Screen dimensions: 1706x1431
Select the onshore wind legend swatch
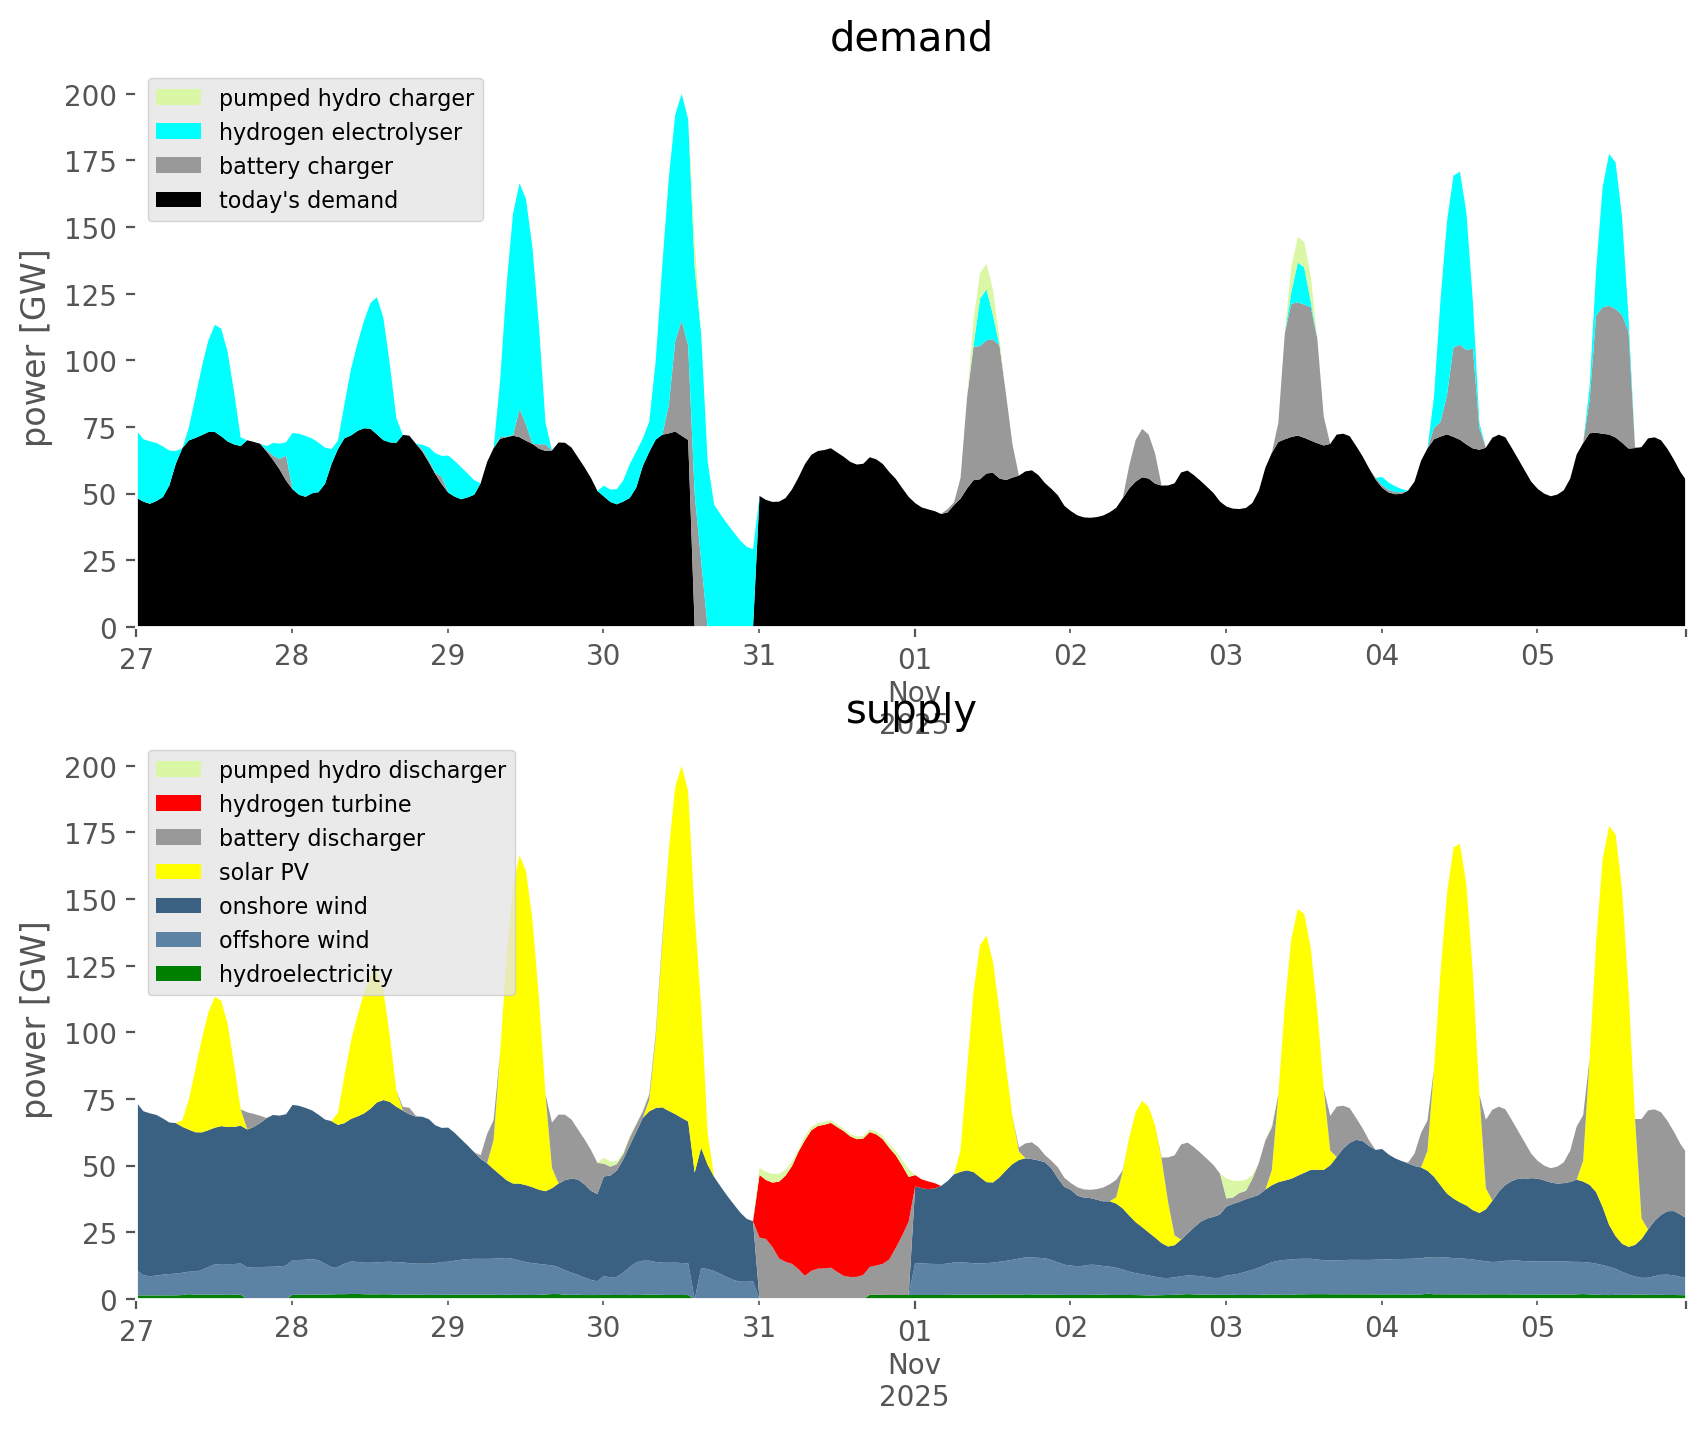pos(179,906)
